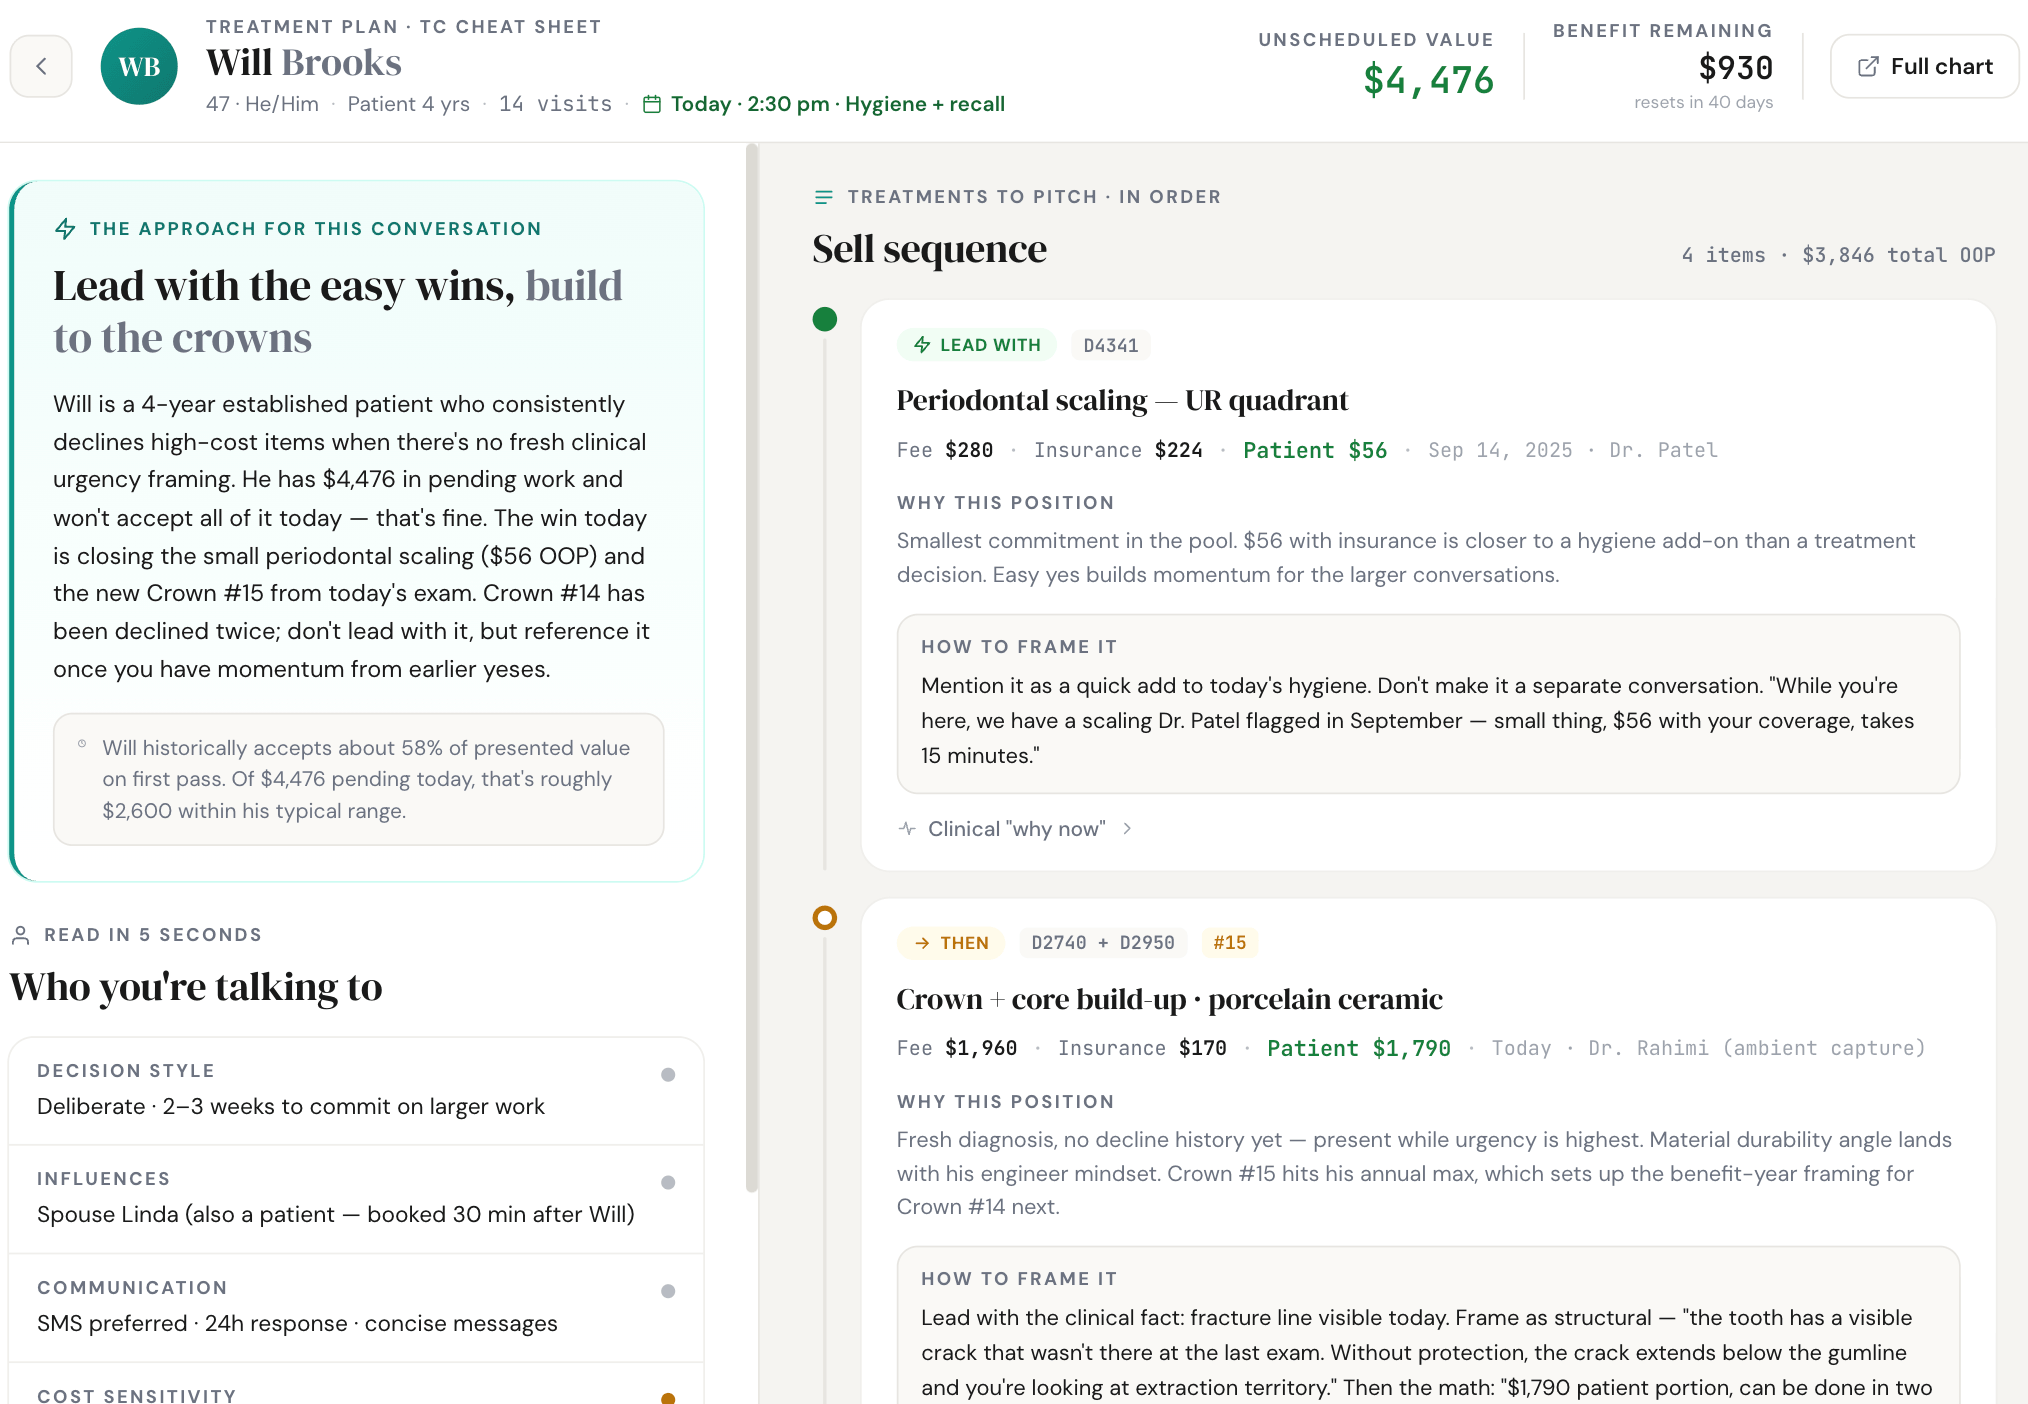Click the list icon beside 'Treatments to pitch'

coord(824,197)
